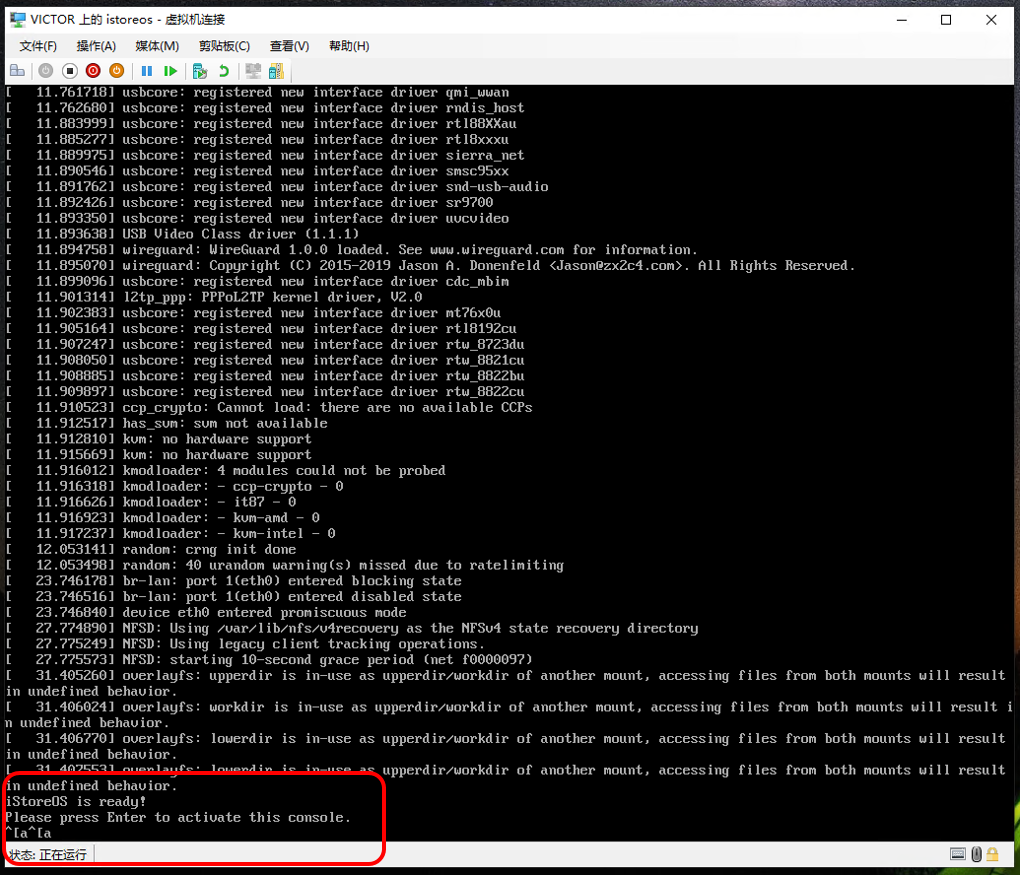The image size is (1020, 876).
Task: Create a checkpoint of the VM
Action: coord(200,70)
